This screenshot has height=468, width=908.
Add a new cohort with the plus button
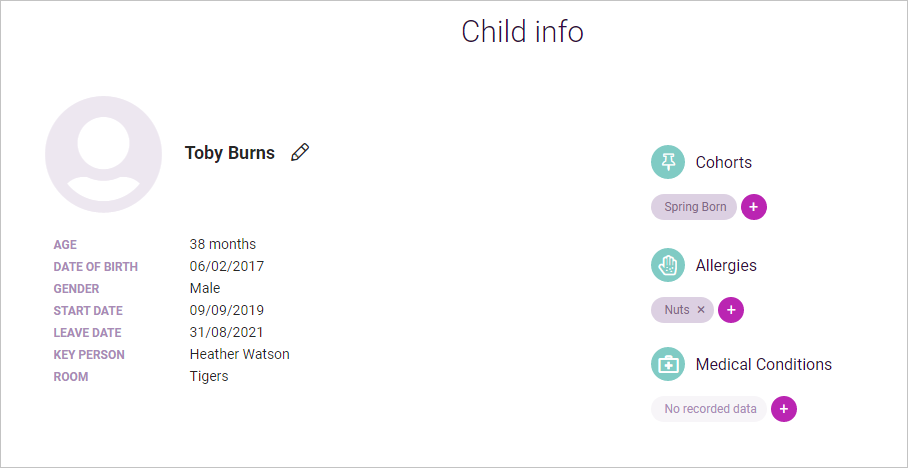[754, 207]
